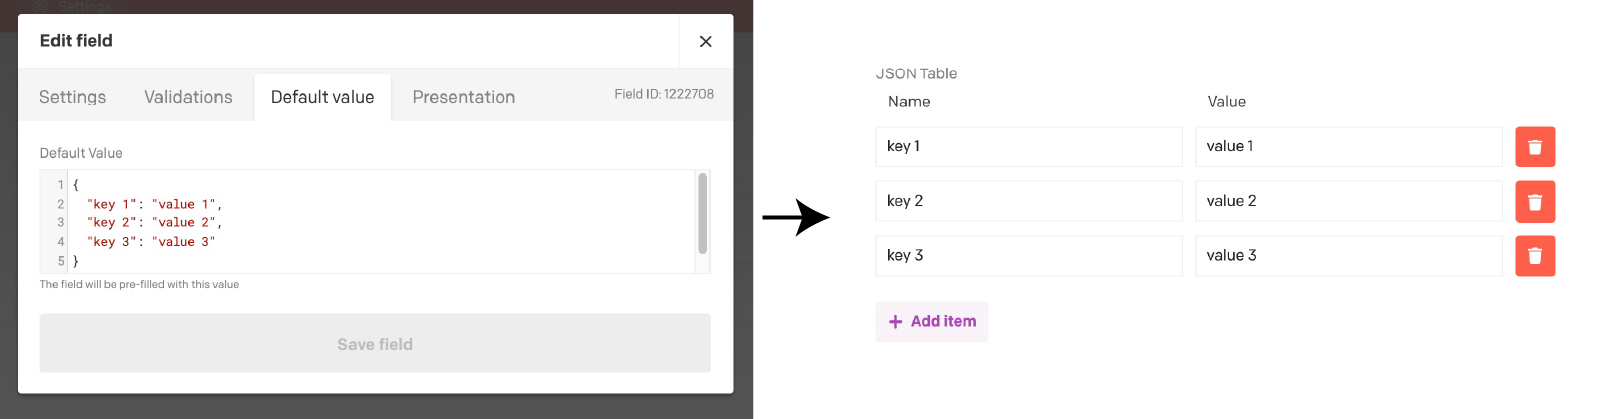Click the plus icon beside Add item
The width and height of the screenshot is (1619, 419).
tap(895, 322)
